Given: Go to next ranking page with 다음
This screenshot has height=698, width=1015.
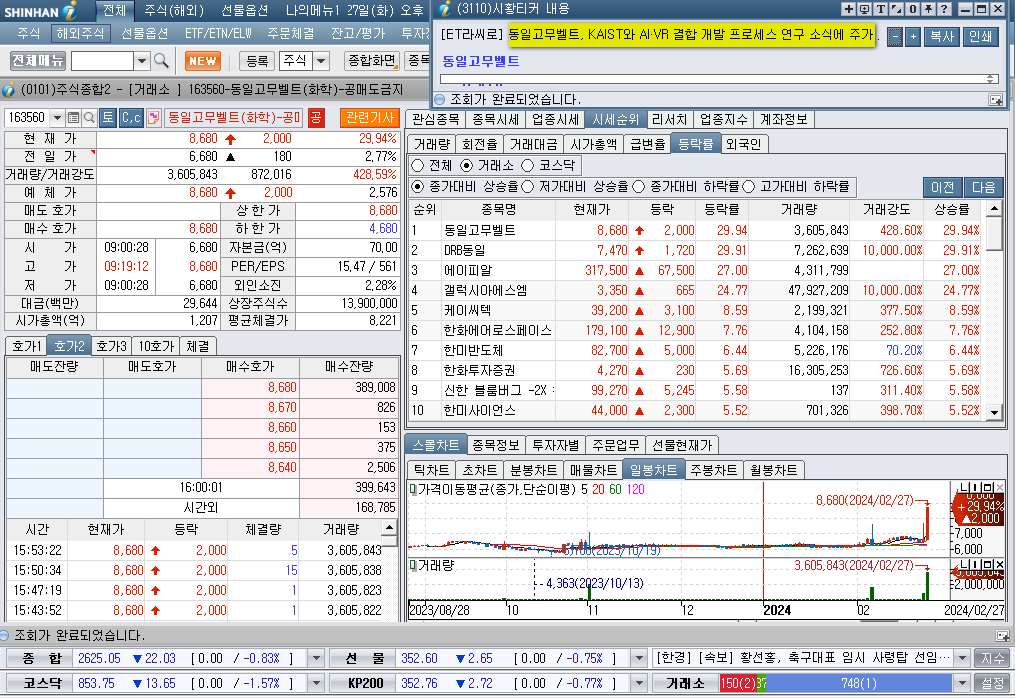Looking at the screenshot, I should 983,187.
